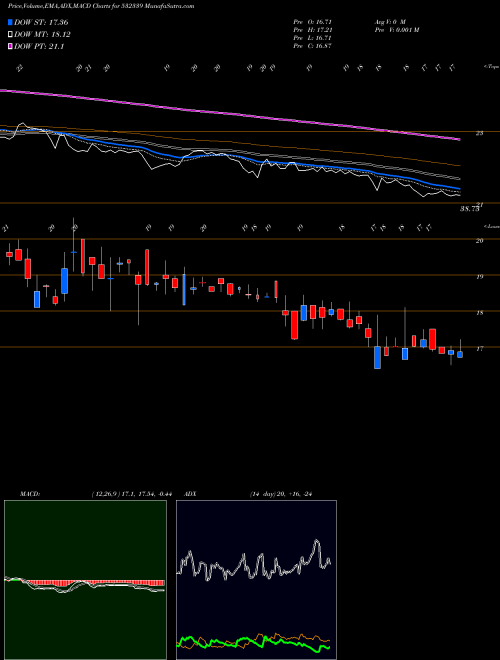Image resolution: width=500 pixels, height=660 pixels.
Task: Click the 23 level label on EMA chart
Action: (x=479, y=133)
